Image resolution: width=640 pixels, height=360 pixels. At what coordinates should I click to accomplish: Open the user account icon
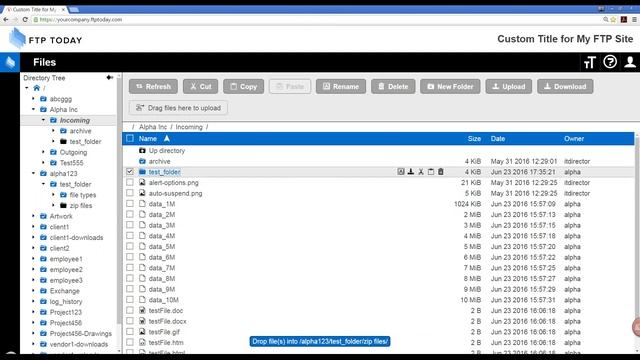[630, 62]
